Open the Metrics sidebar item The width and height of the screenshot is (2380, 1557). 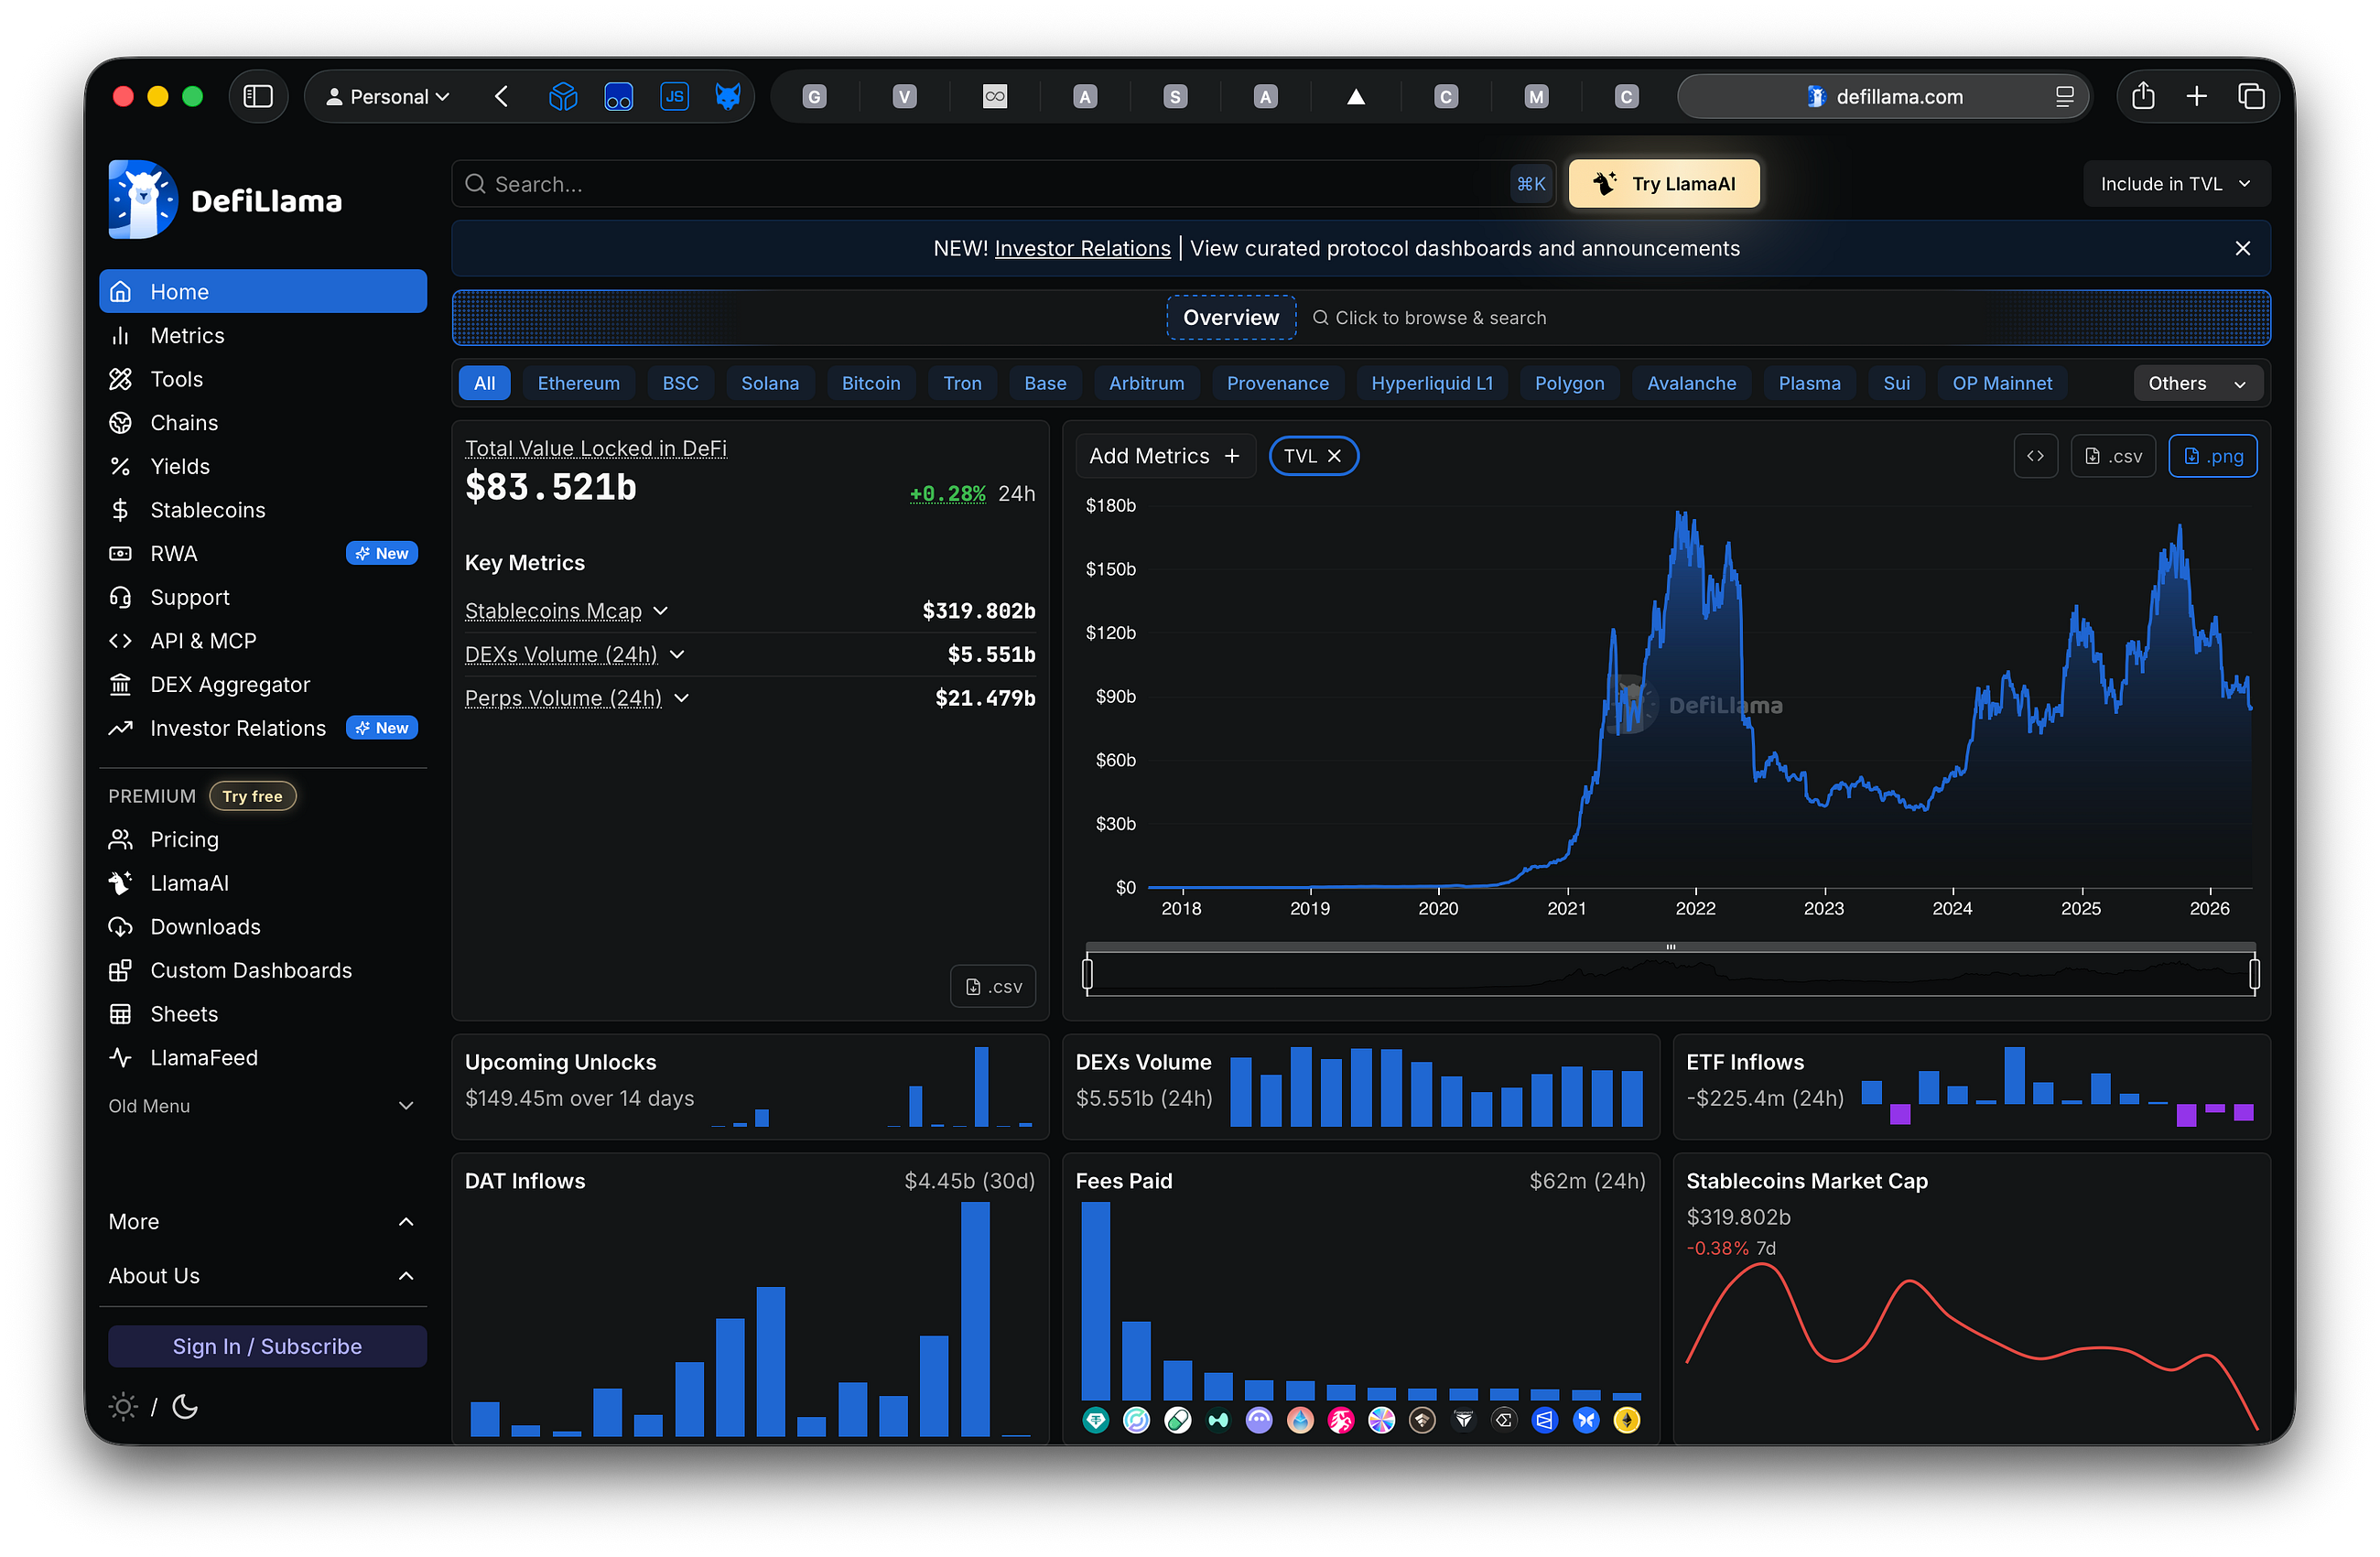[263, 335]
